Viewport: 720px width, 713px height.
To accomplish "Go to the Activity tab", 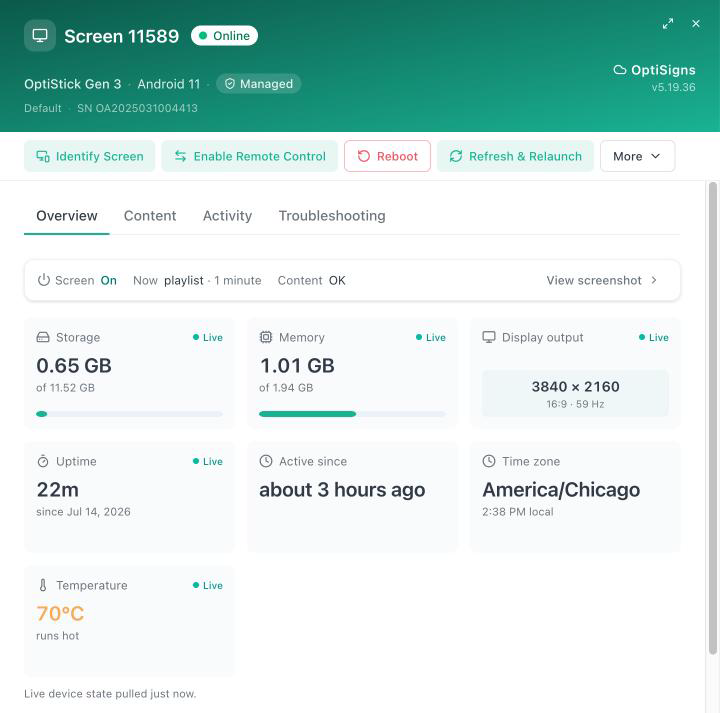I will (227, 216).
